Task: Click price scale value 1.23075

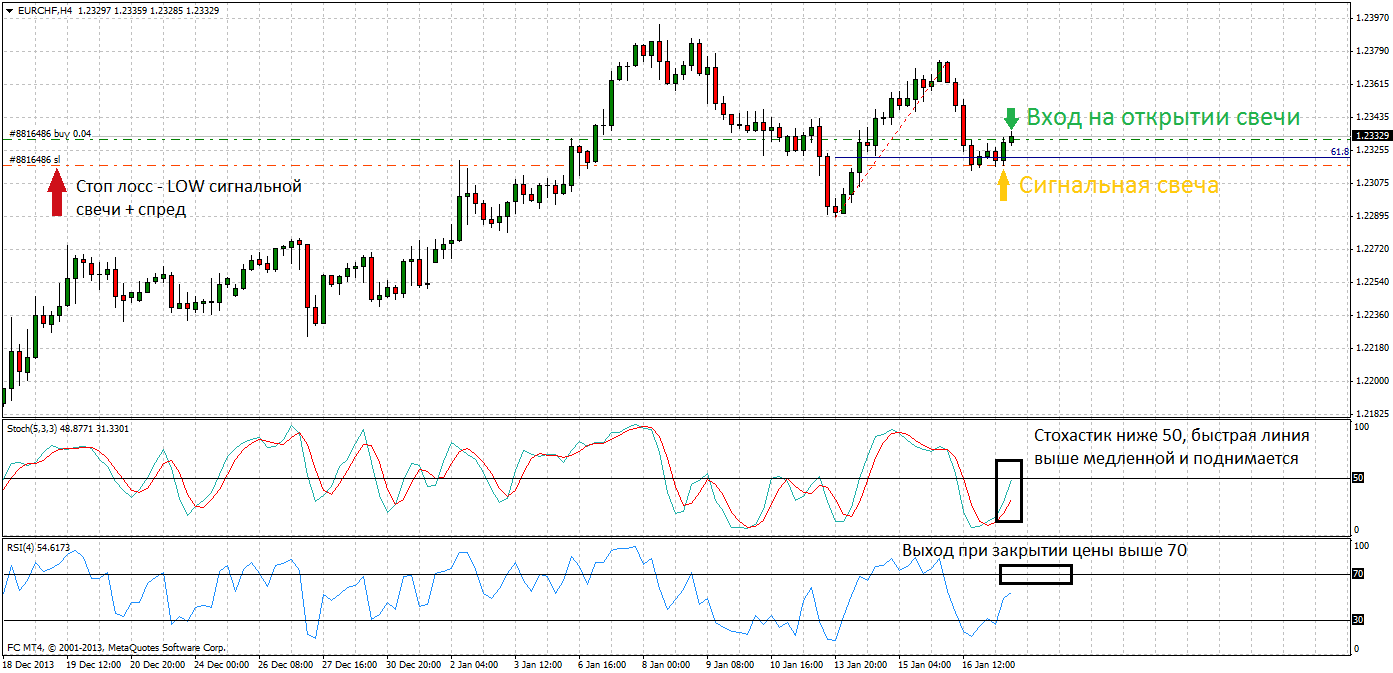Action: 1371,183
